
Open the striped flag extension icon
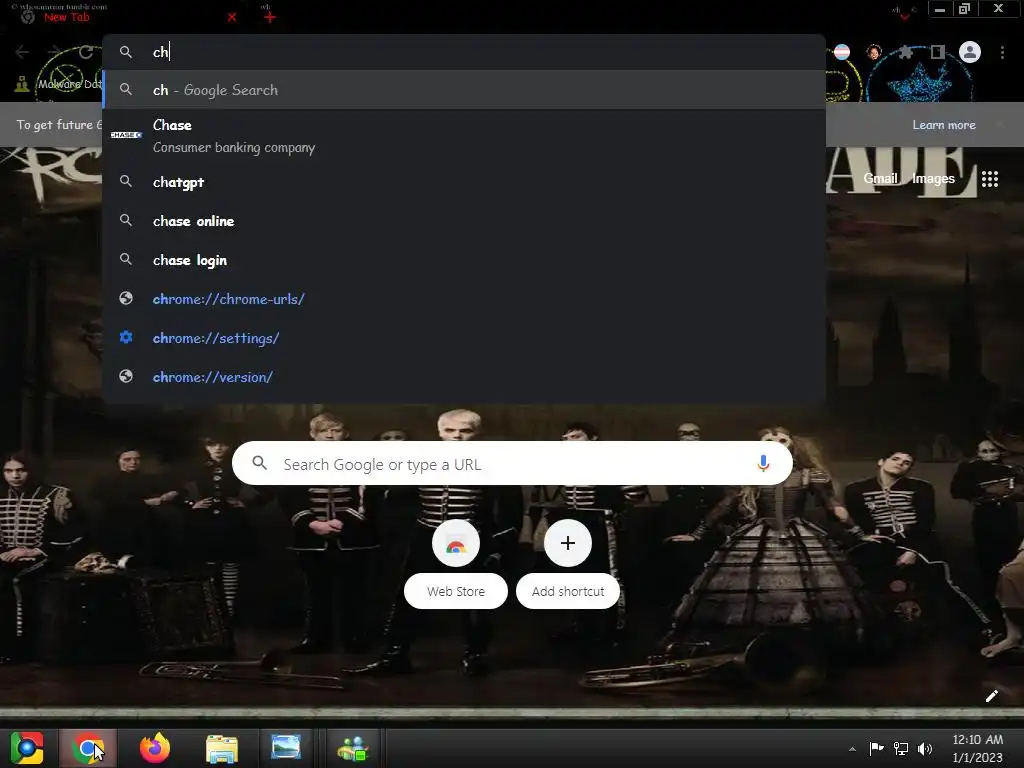[842, 52]
